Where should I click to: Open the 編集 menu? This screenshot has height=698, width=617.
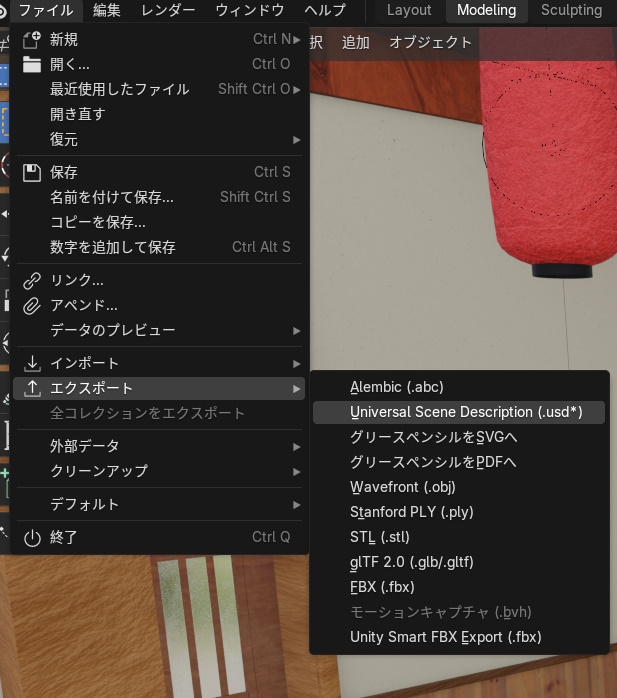pyautogui.click(x=107, y=10)
